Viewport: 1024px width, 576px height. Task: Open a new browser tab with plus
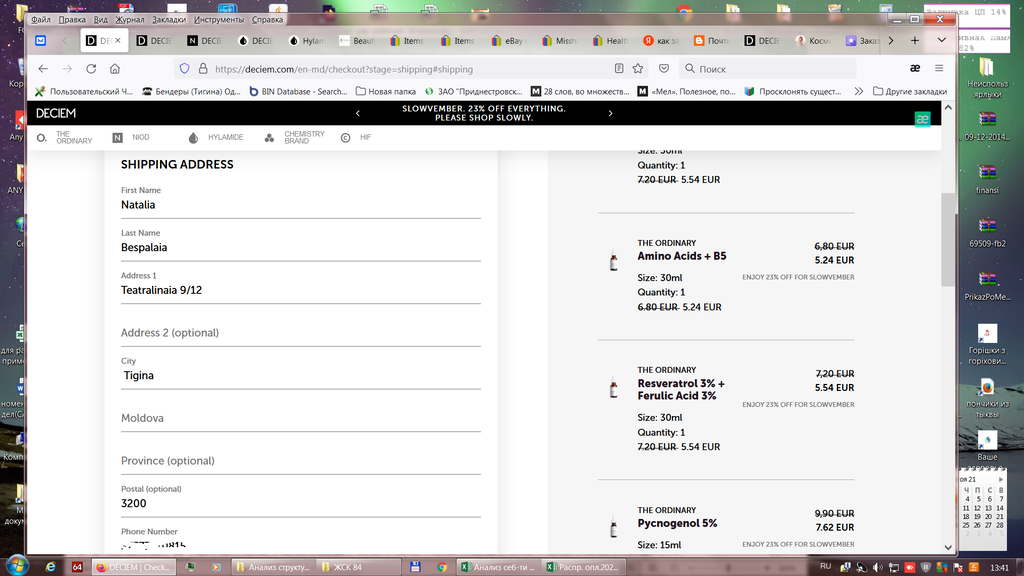[x=914, y=41]
